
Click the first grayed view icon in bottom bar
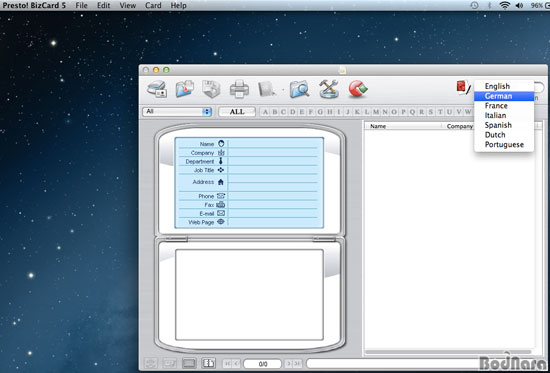[150, 364]
